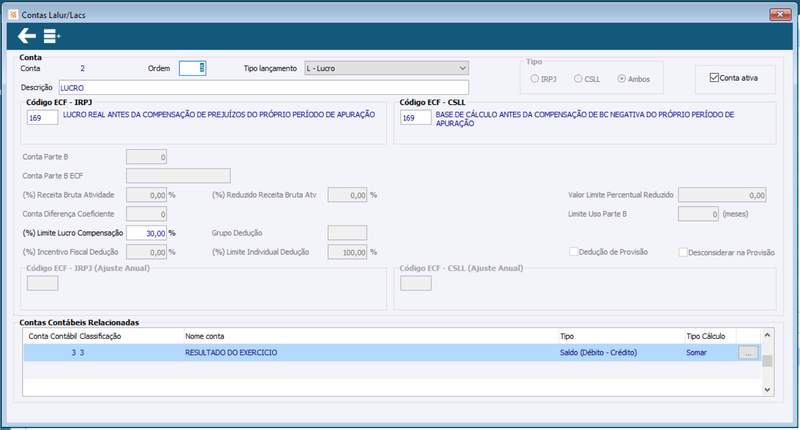The width and height of the screenshot is (800, 430).
Task: Edit the Limite Lucro Compensação percentage field
Action: [x=146, y=233]
